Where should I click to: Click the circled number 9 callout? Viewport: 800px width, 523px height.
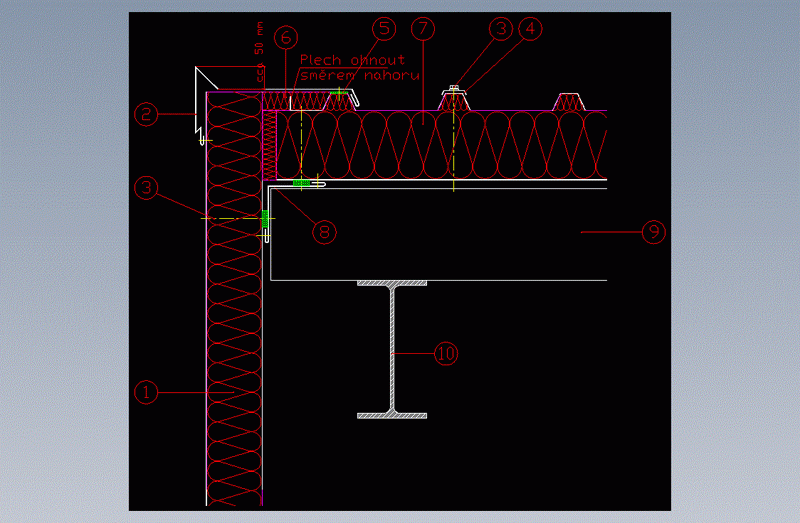click(653, 231)
